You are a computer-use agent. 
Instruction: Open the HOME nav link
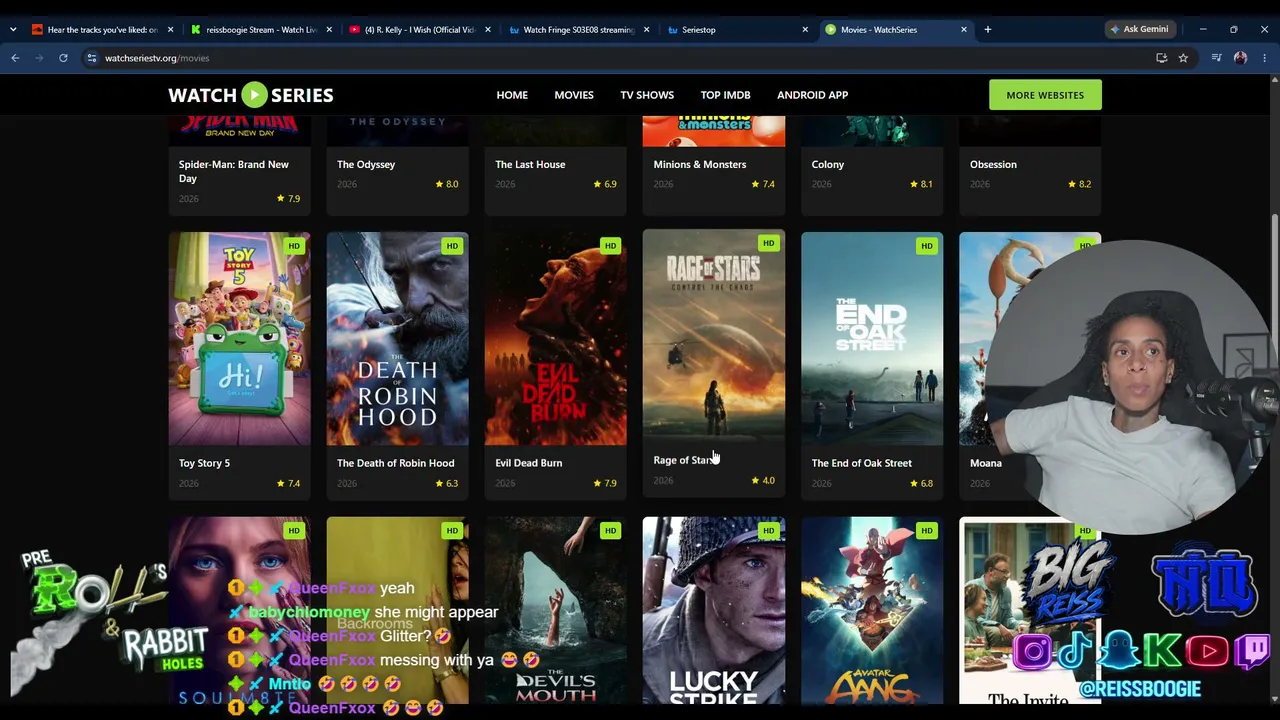(512, 95)
